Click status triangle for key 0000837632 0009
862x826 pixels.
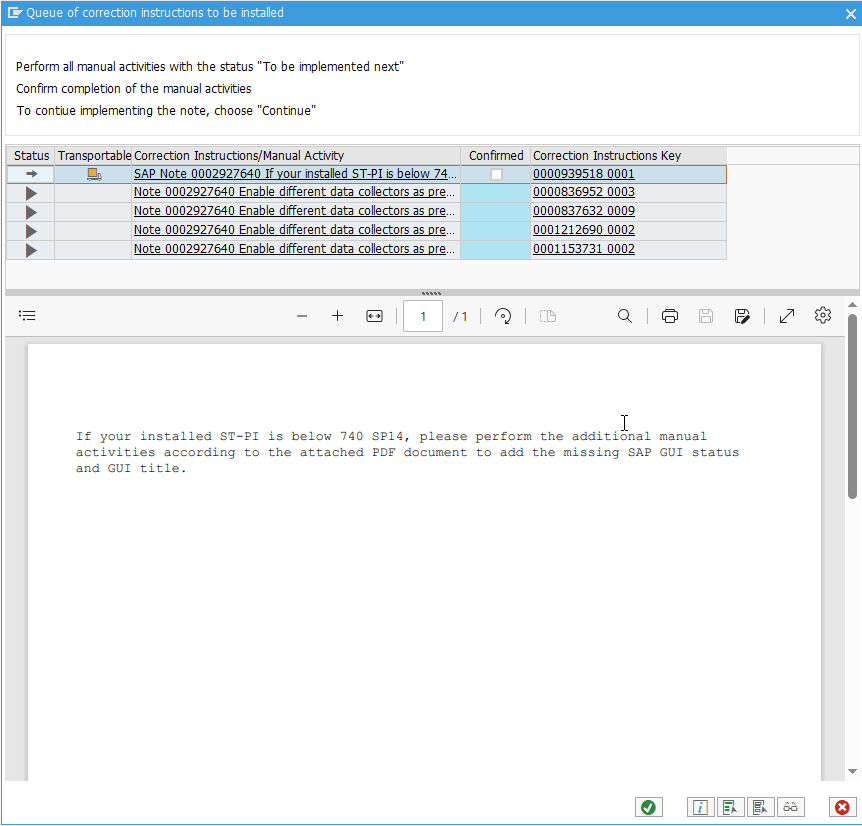[31, 212]
